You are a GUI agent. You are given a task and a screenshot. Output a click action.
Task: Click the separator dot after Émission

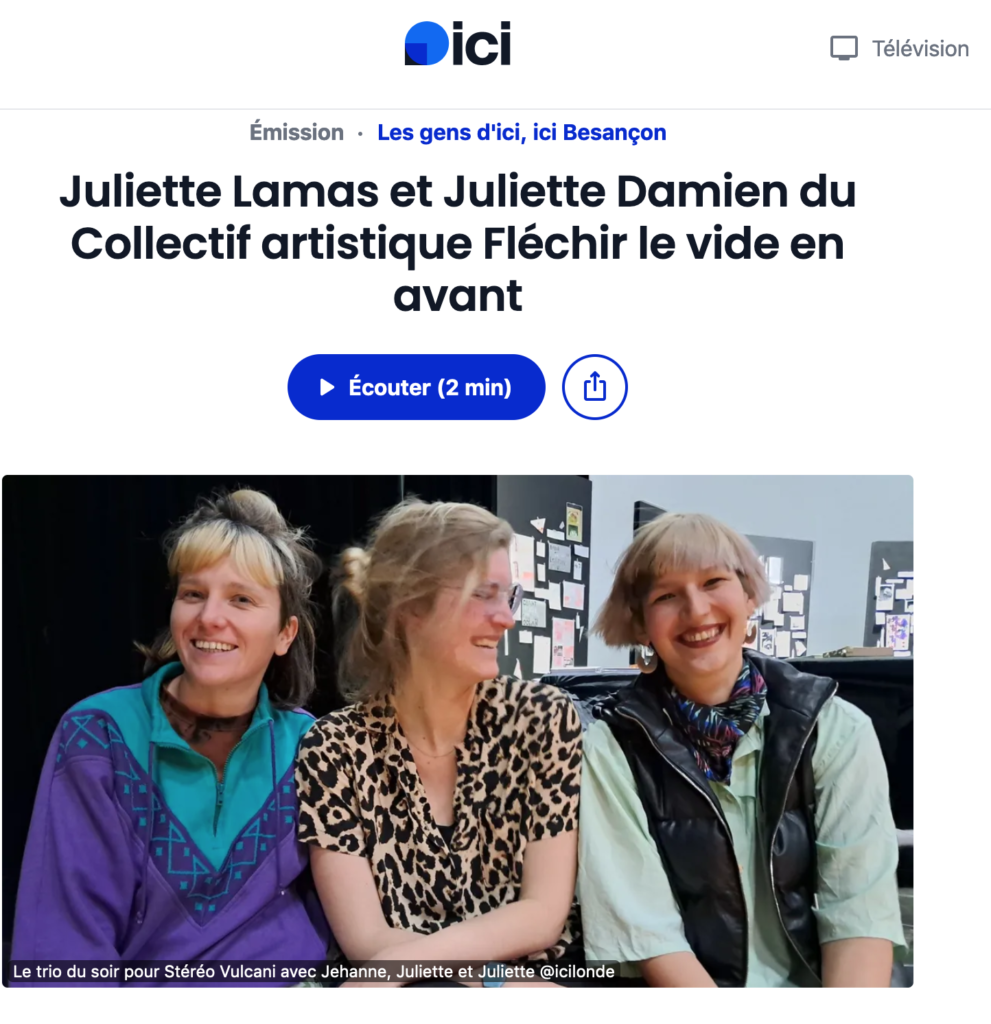[x=360, y=134]
